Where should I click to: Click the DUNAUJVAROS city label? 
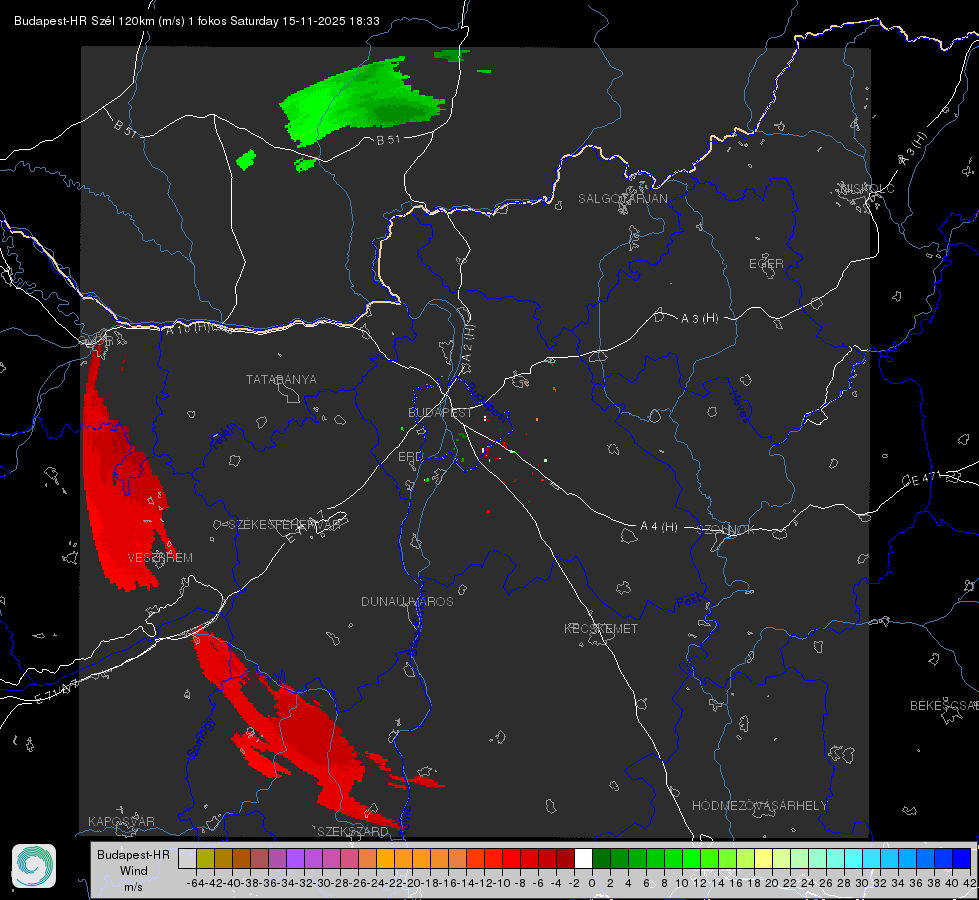[407, 601]
